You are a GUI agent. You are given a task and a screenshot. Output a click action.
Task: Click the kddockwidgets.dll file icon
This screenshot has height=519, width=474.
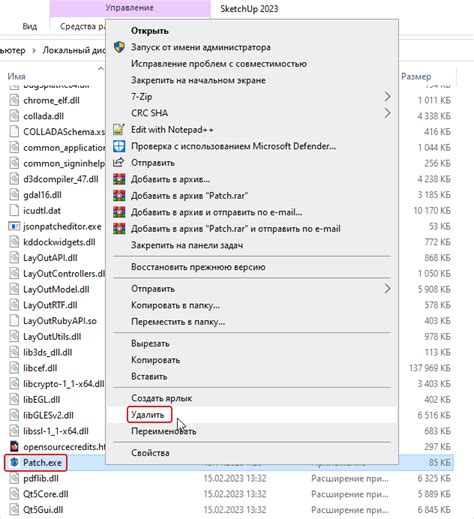(x=14, y=242)
